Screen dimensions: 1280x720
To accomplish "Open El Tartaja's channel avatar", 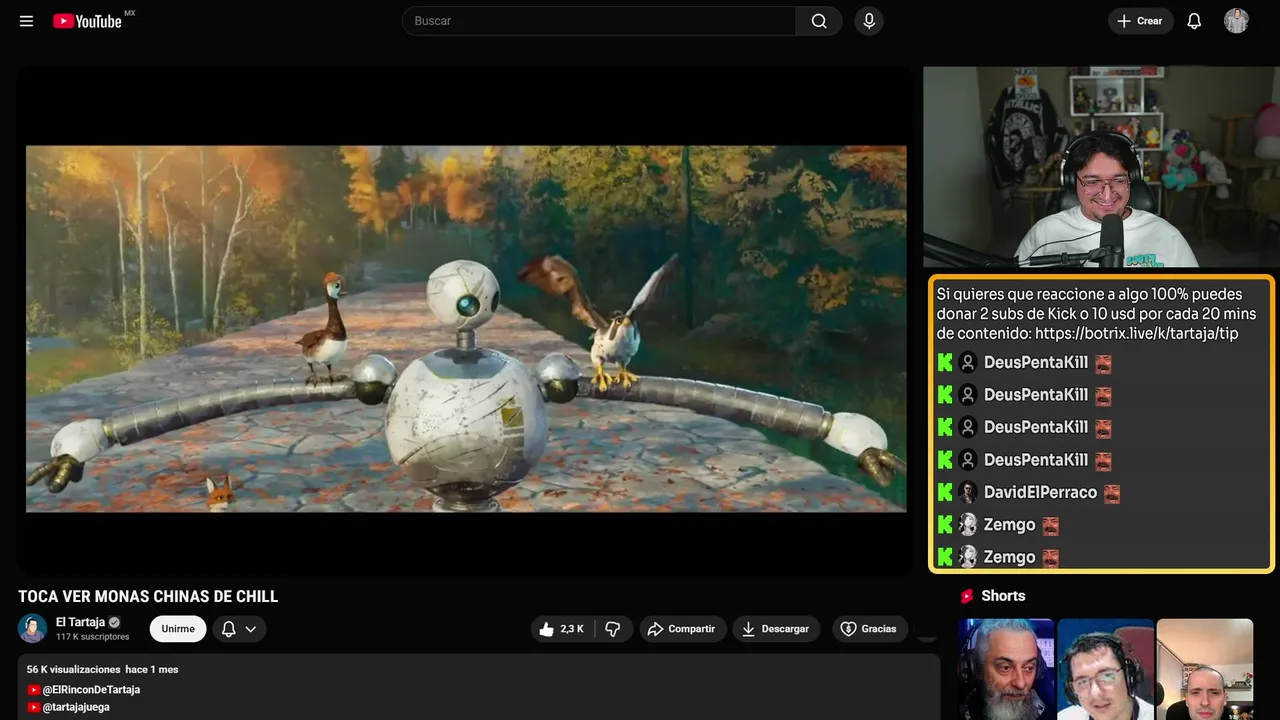I will click(x=33, y=628).
